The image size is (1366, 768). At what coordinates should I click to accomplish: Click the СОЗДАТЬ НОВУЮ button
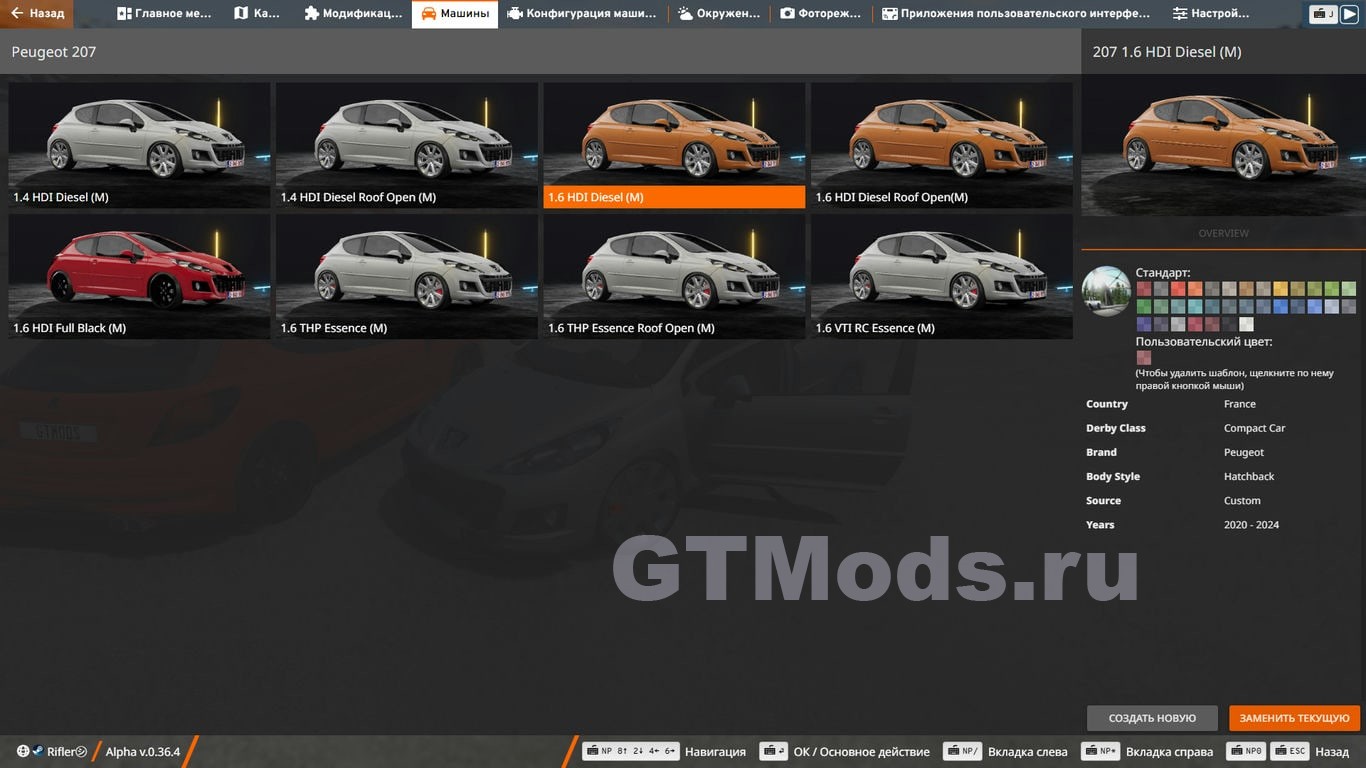1152,718
